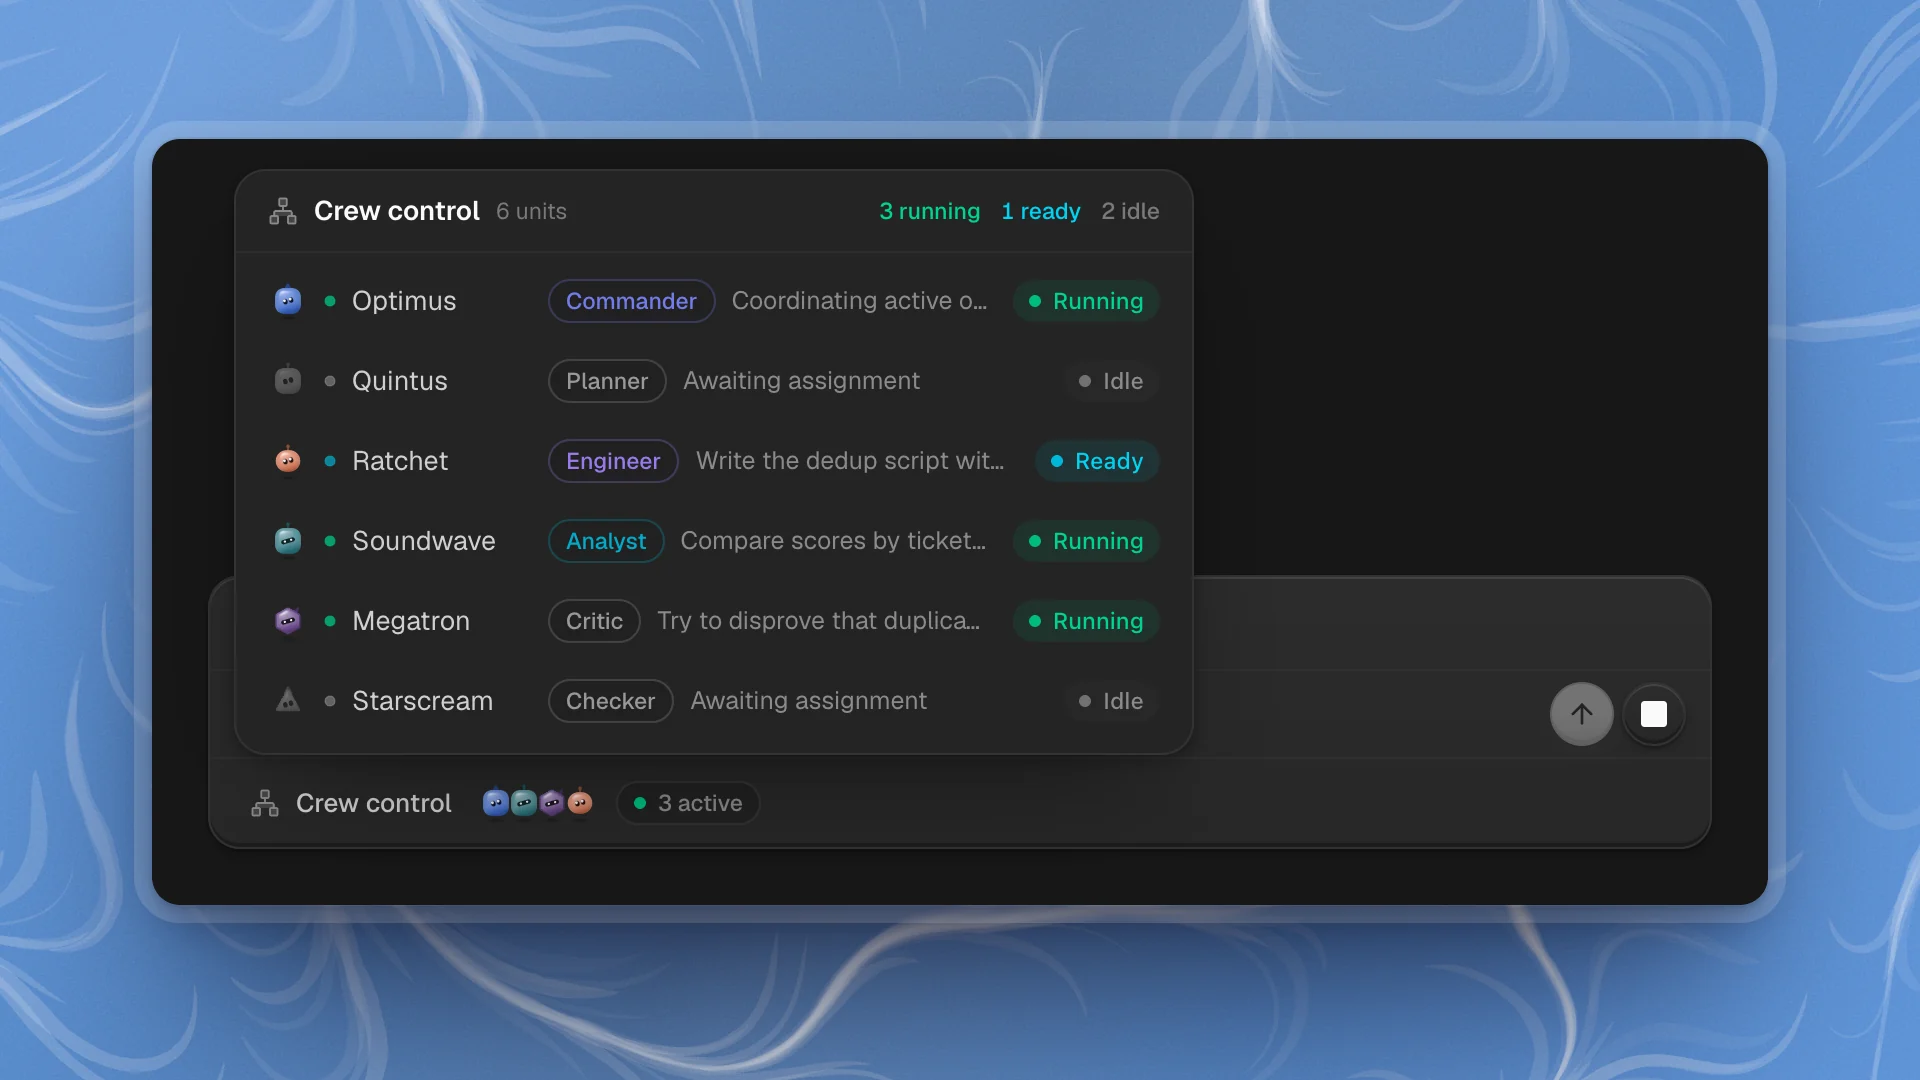Click Megatron's purple robot avatar
This screenshot has width=1920, height=1080.
tap(288, 620)
